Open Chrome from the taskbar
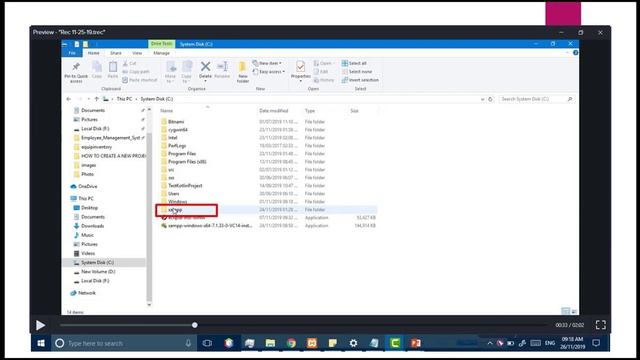 tap(291, 343)
